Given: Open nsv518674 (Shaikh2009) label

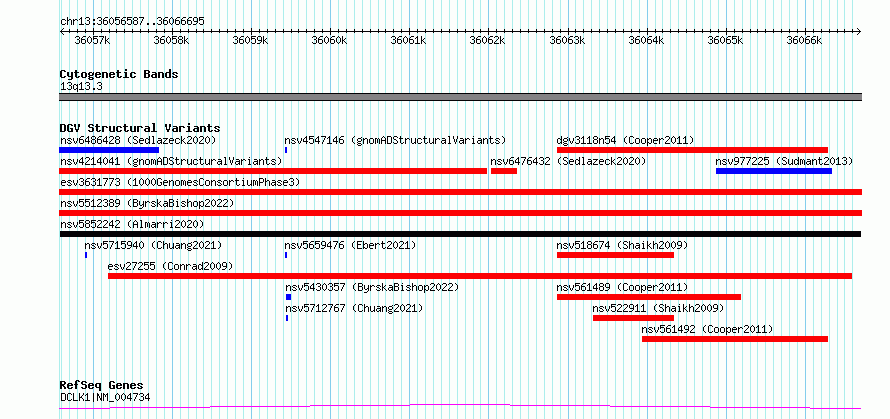Looking at the screenshot, I should pos(622,245).
